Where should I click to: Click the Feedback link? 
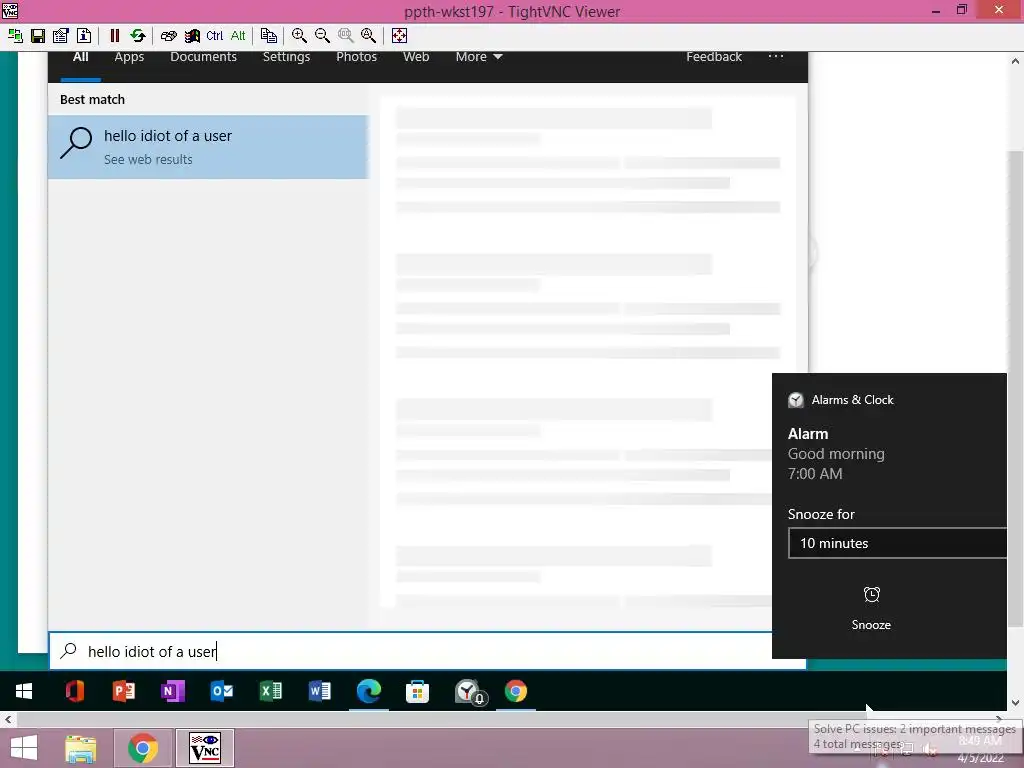[714, 57]
